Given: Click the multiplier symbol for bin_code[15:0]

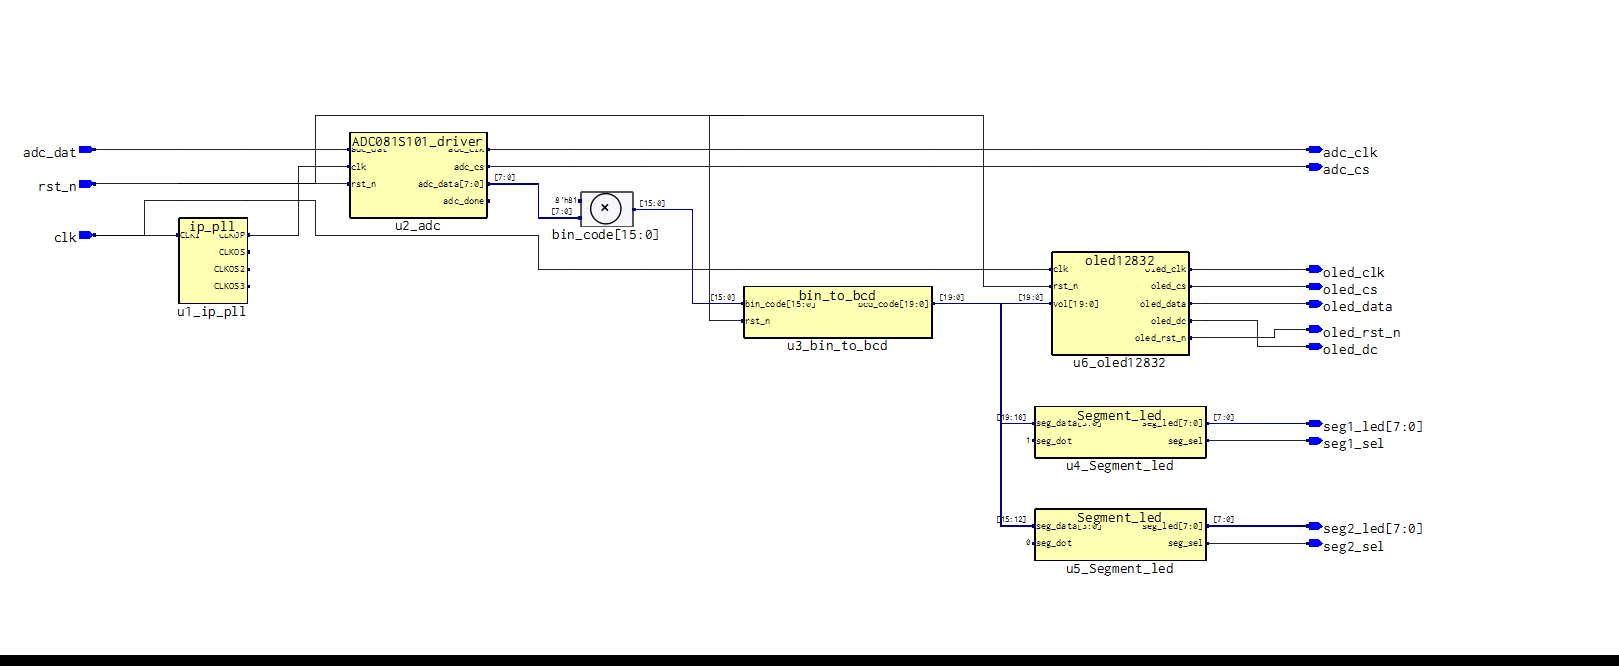Looking at the screenshot, I should [606, 208].
